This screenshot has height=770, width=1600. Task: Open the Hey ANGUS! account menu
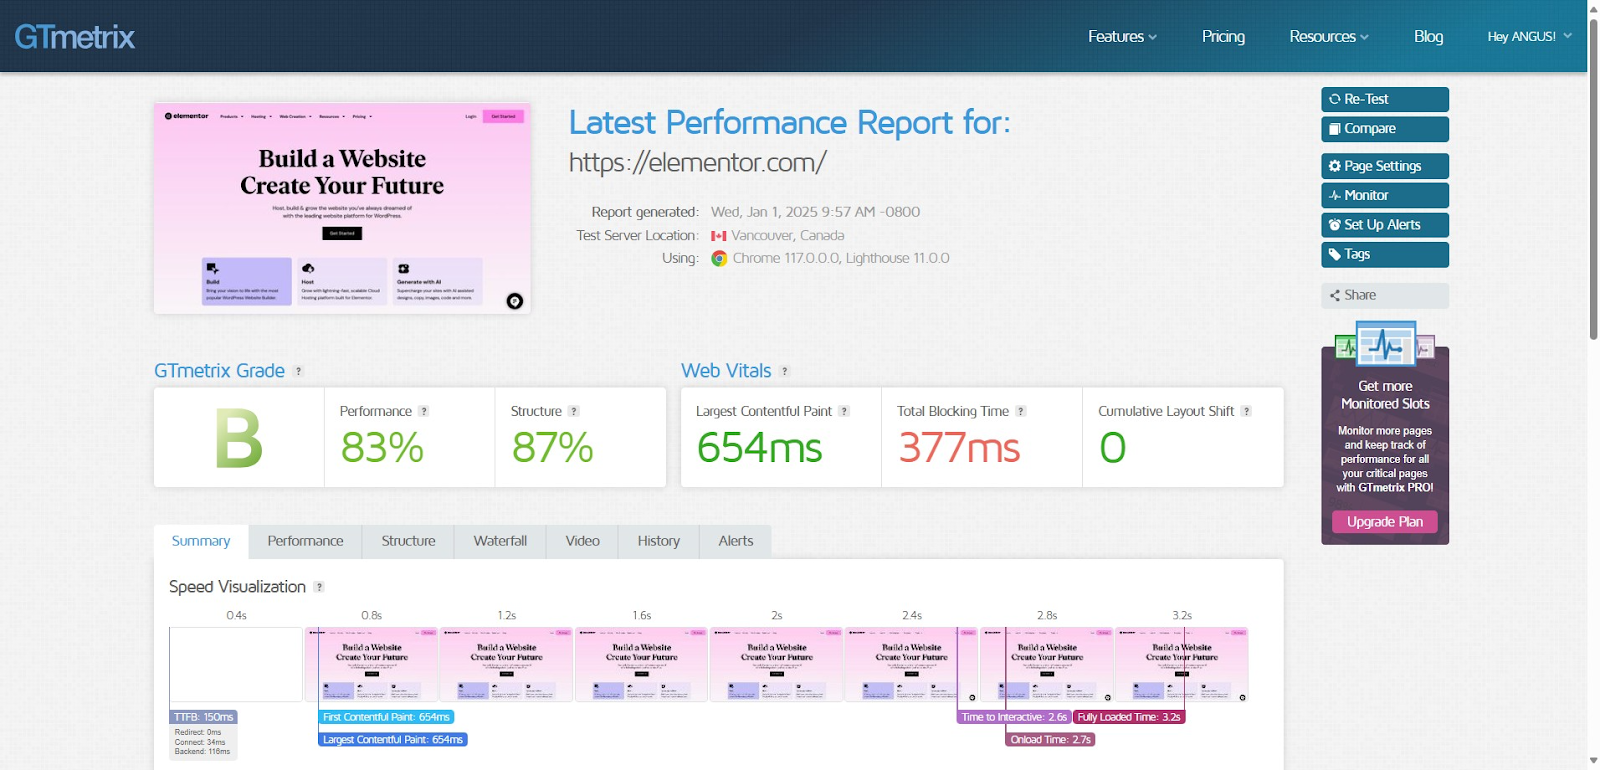point(1529,36)
